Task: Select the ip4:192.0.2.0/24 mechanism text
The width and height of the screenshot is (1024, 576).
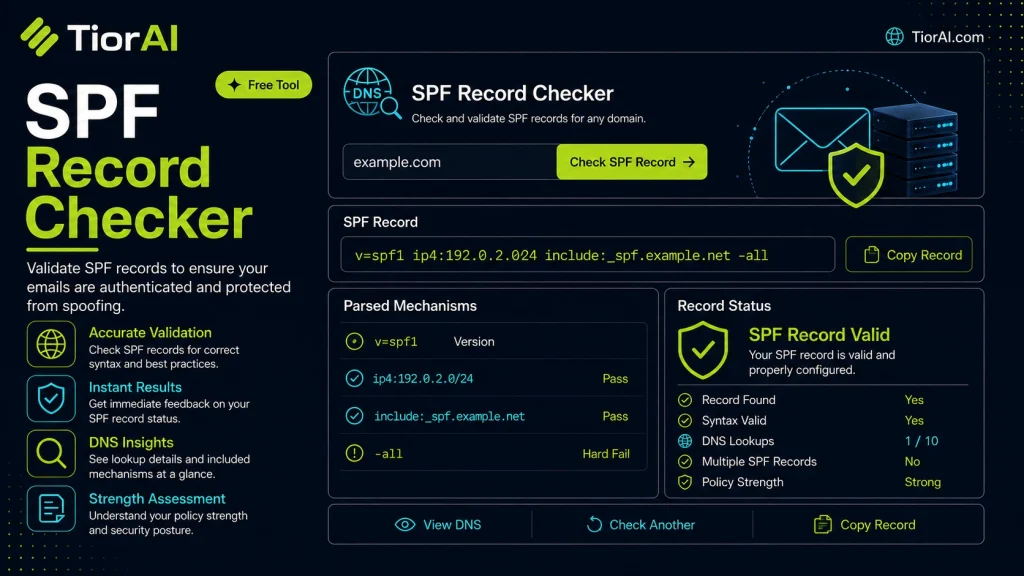Action: (423, 379)
